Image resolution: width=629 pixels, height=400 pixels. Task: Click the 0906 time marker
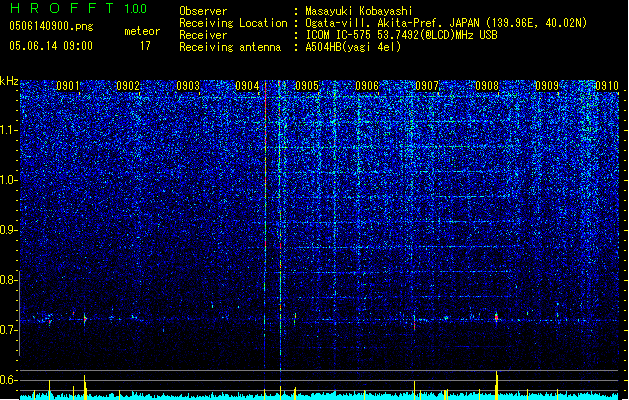coord(367,86)
